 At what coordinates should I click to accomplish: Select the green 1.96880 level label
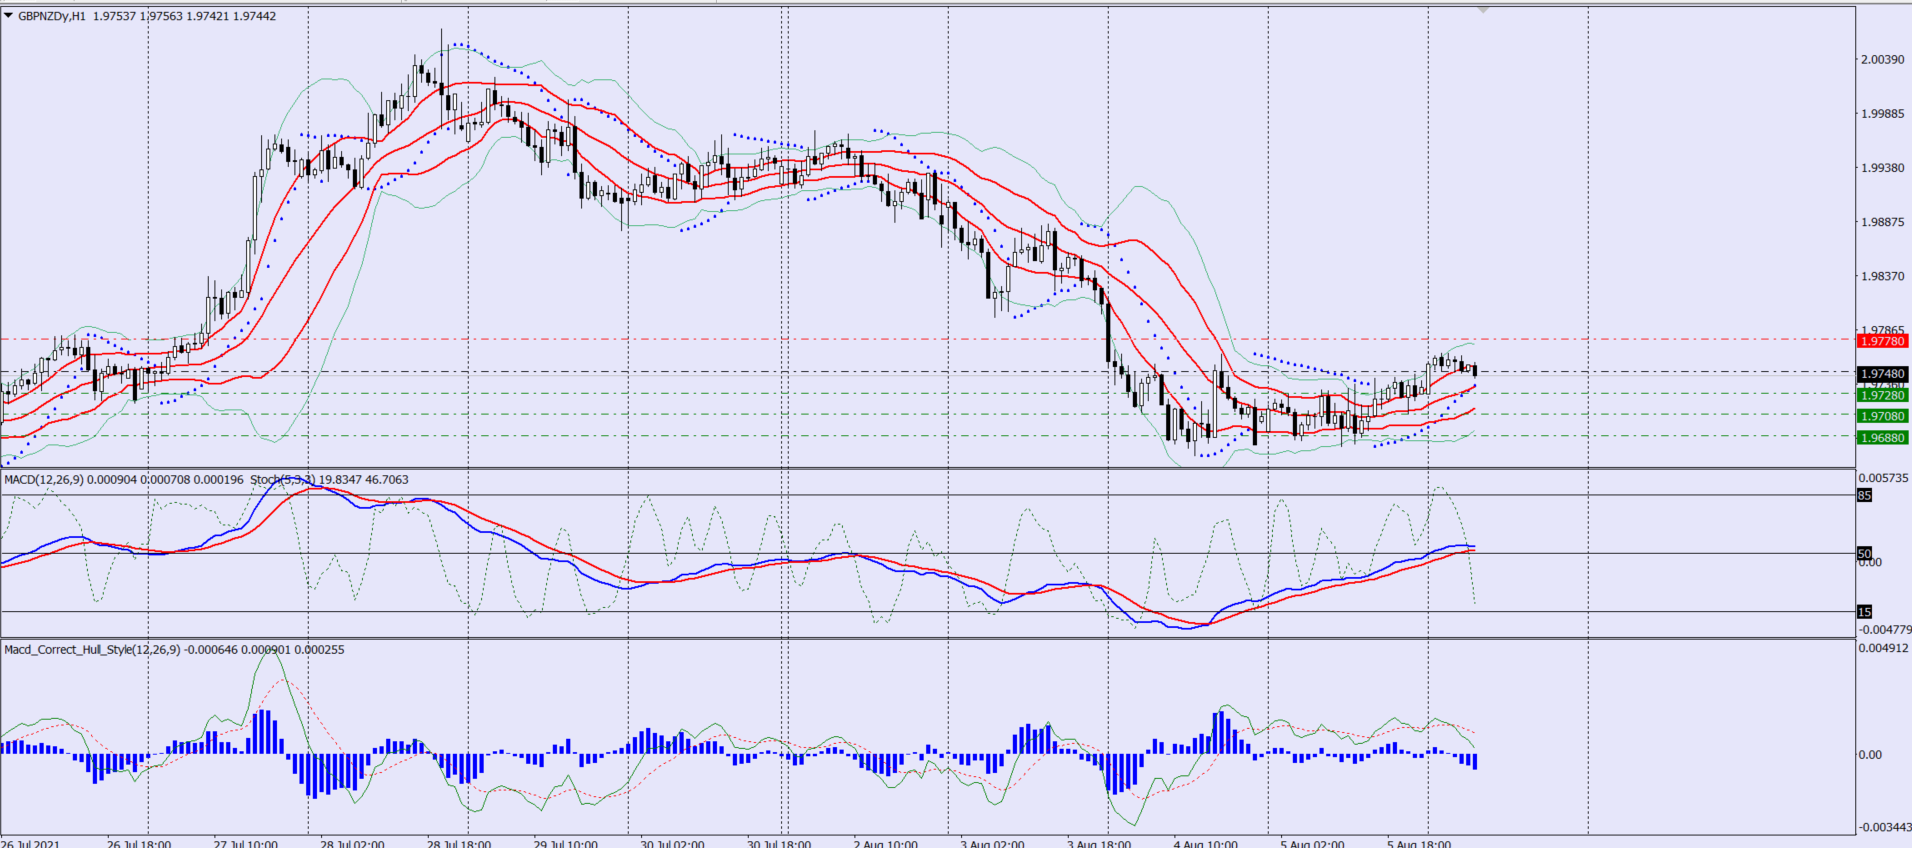point(1883,437)
